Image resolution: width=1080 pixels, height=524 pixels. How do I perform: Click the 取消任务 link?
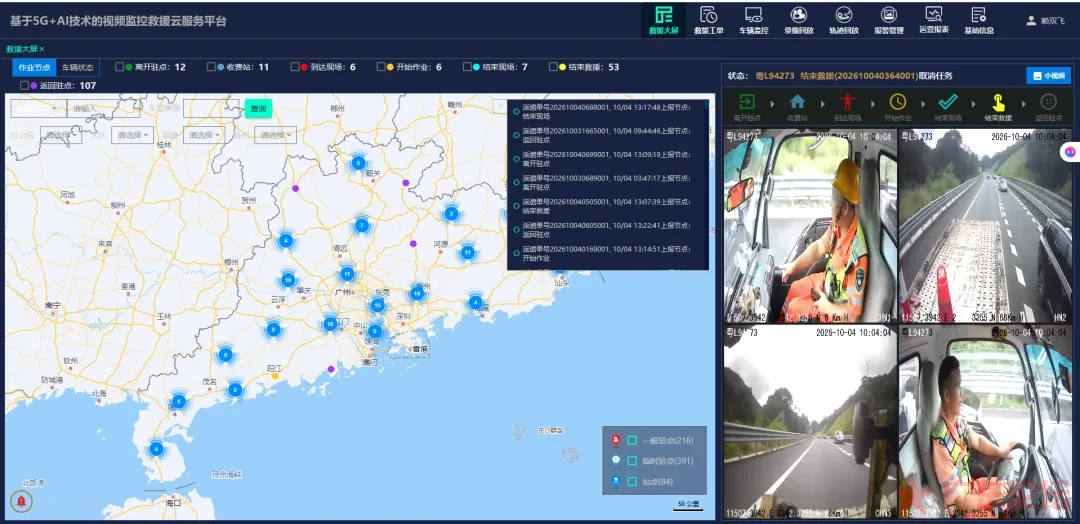point(935,76)
